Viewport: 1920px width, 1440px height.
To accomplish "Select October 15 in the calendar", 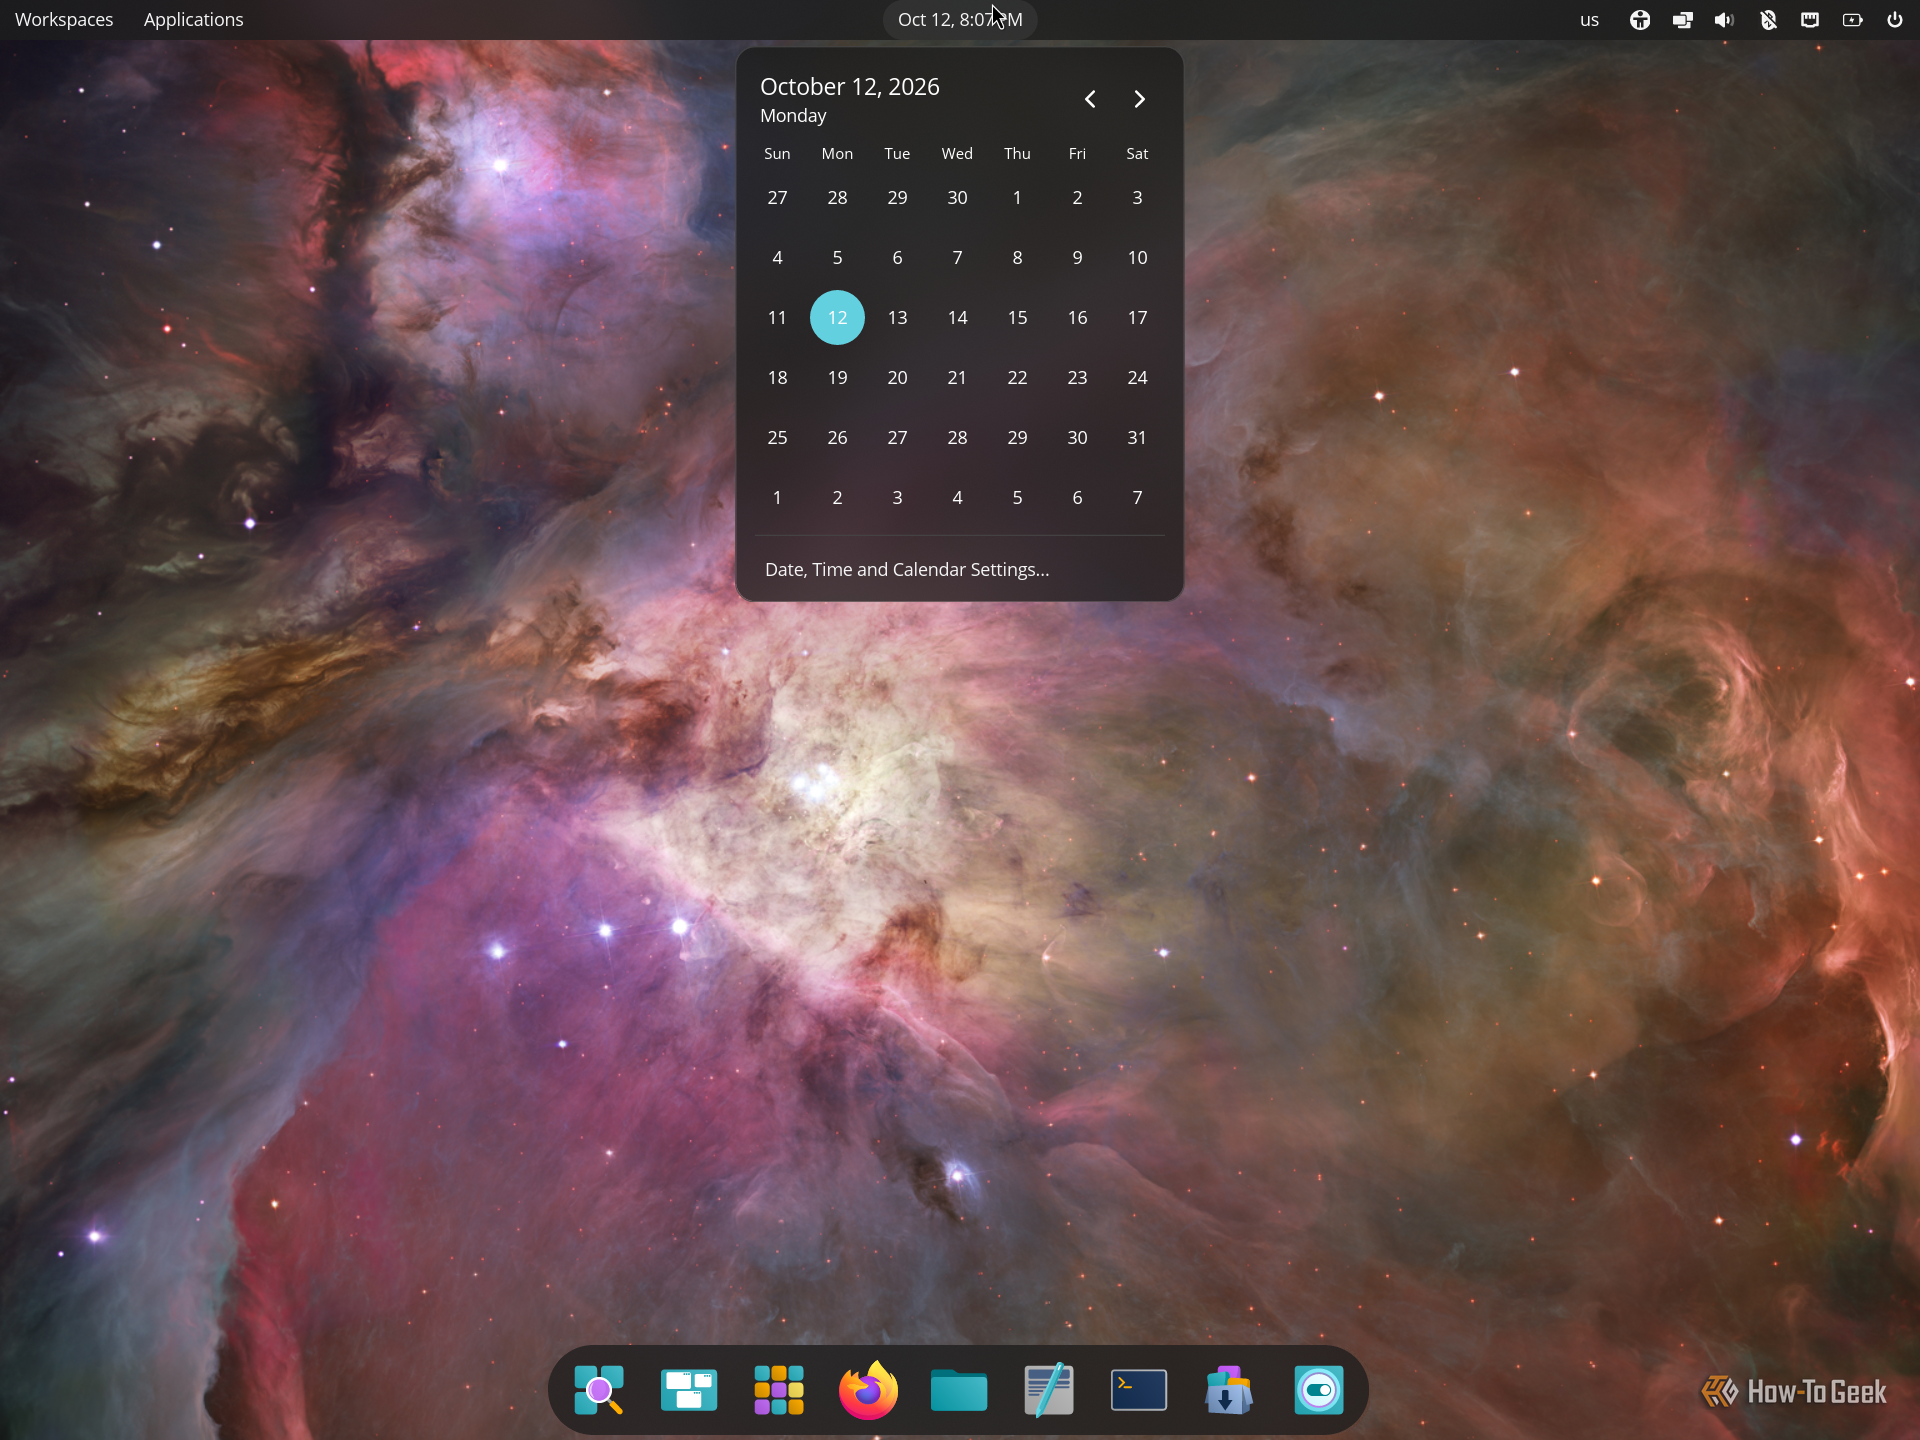I will [1017, 317].
